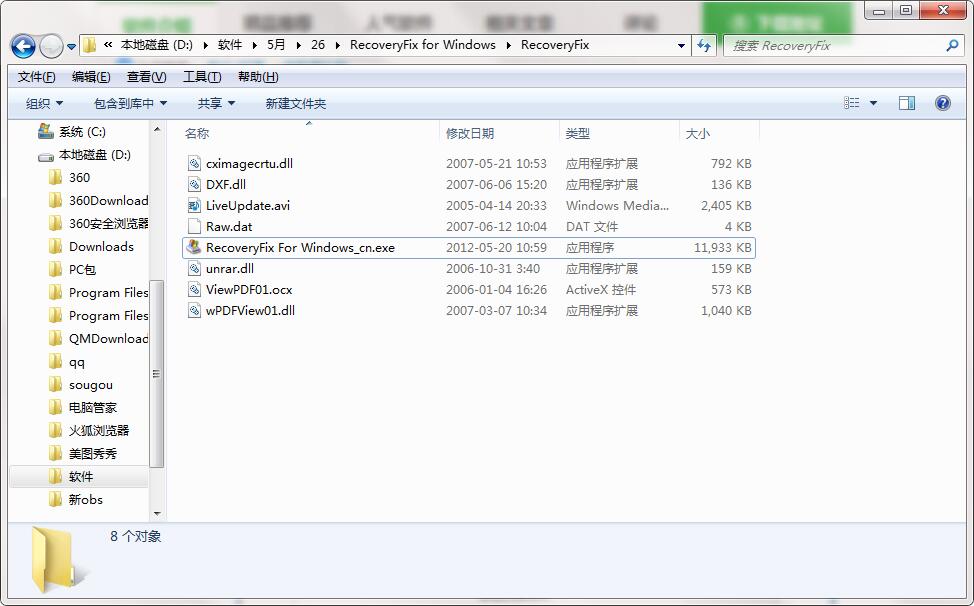Select RecoveryFix For Windows_cn.exe icon
Viewport: 974px width, 606px height.
(x=194, y=247)
